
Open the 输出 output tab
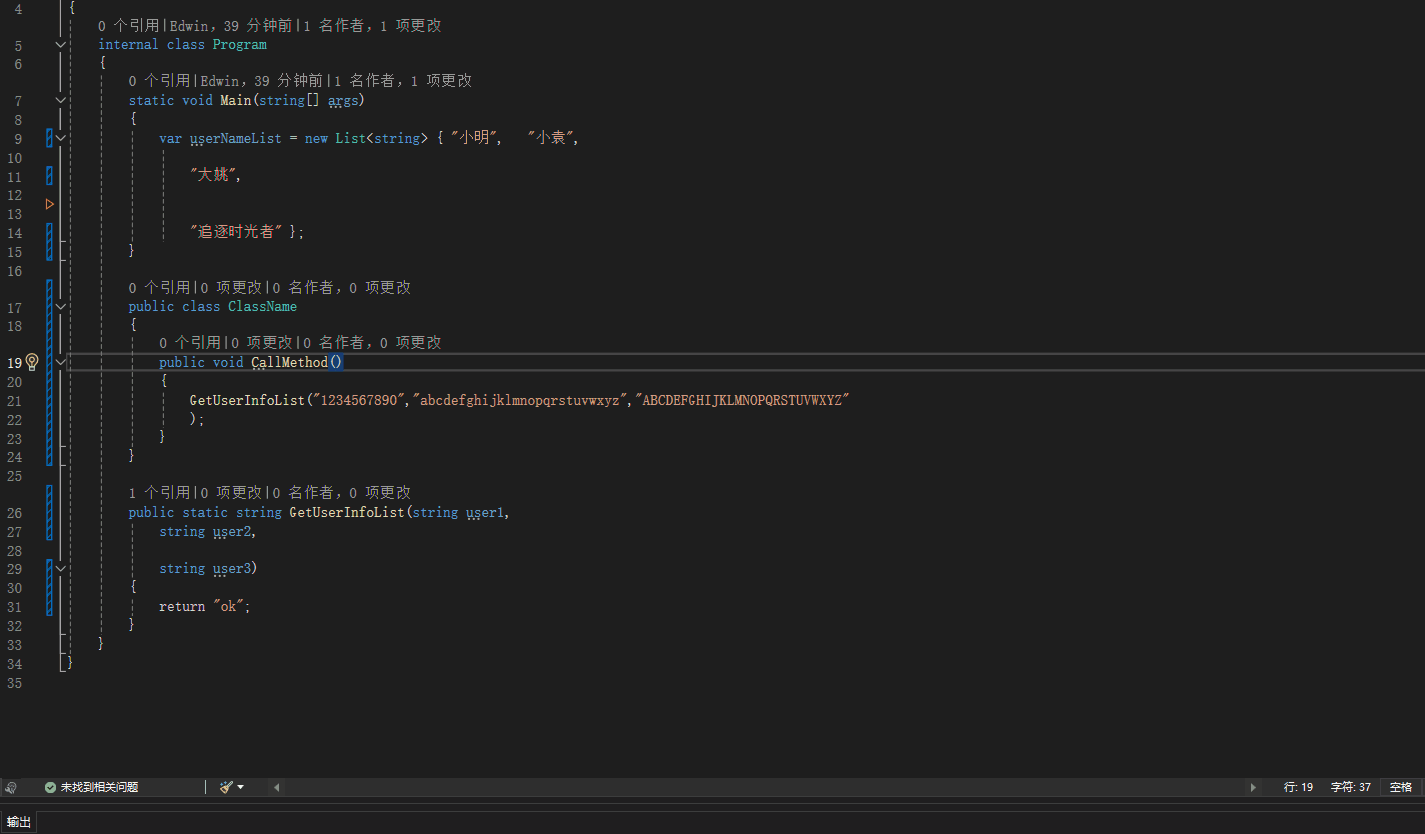pos(19,822)
